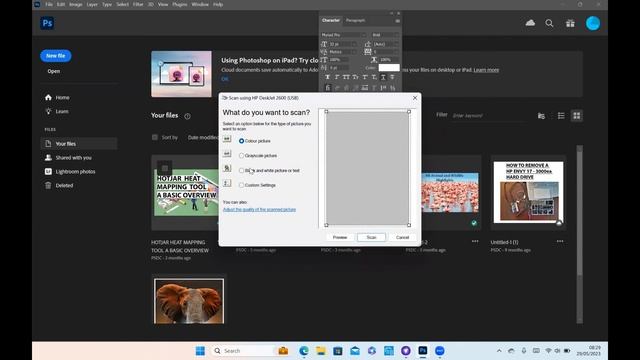
Task: Toggle Strikethrough in Character panel
Action: point(392,77)
